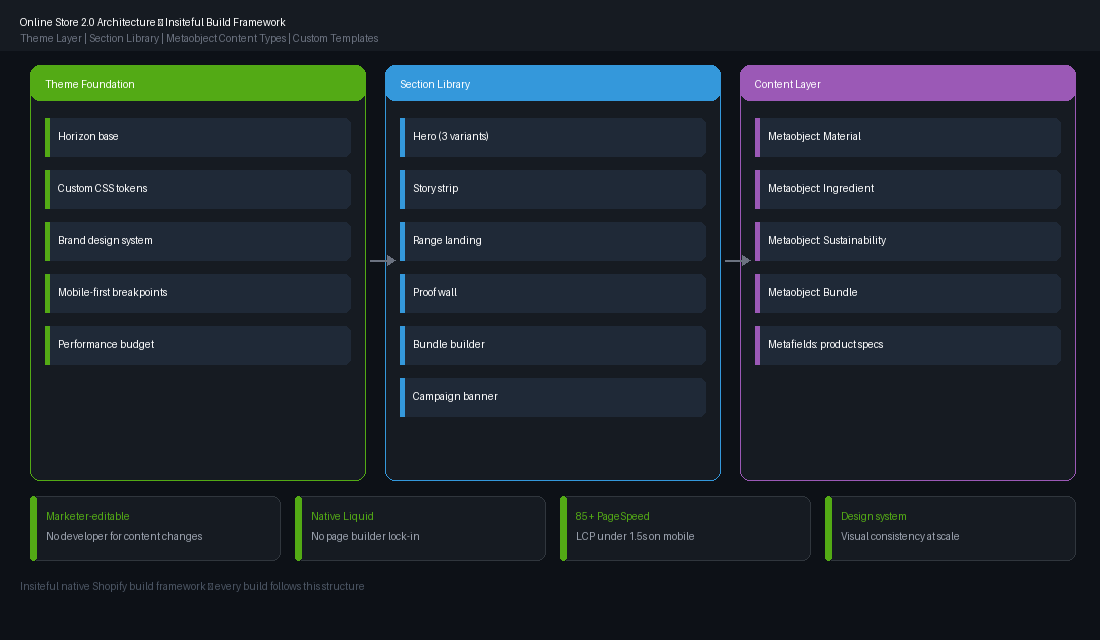The image size is (1100, 640).
Task: Click the Content Layer column header
Action: pyautogui.click(x=908, y=84)
